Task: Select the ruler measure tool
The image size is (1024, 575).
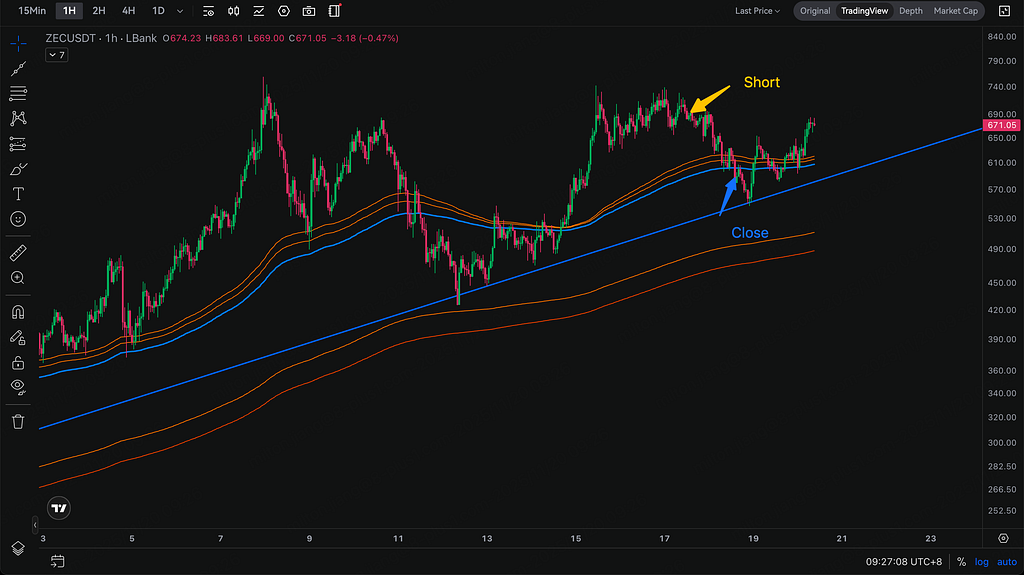Action: [18, 253]
